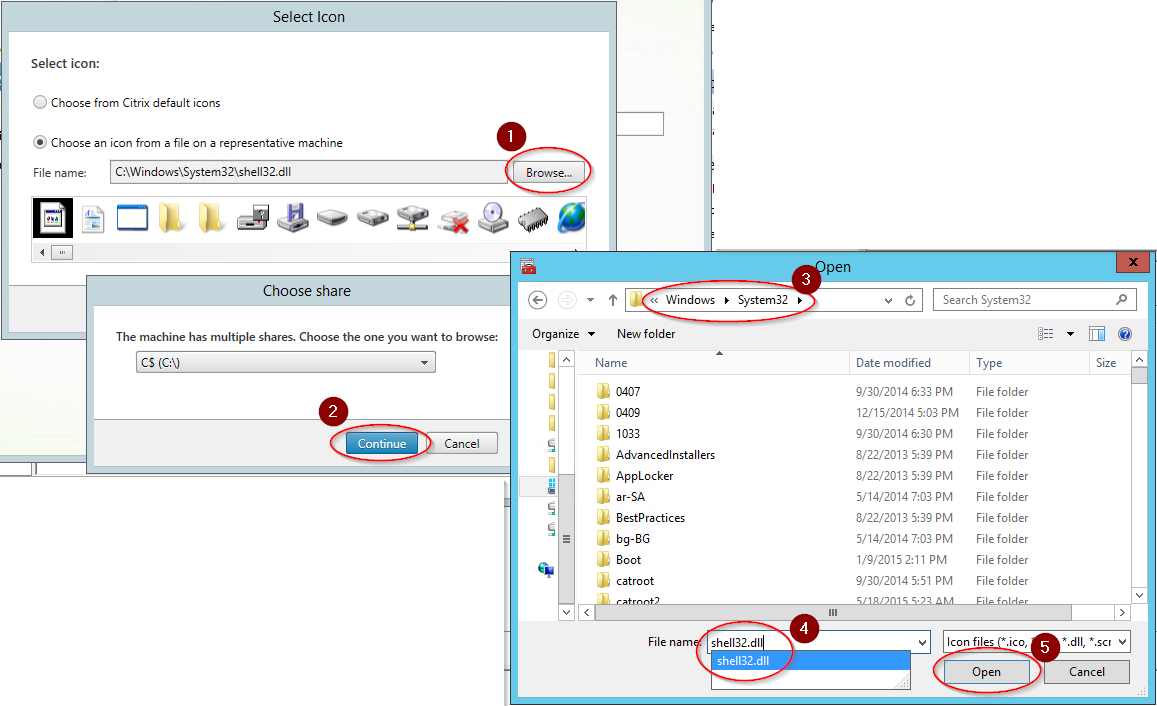This screenshot has width=1157, height=706.
Task: Click Continue in Choose share dialog
Action: (381, 443)
